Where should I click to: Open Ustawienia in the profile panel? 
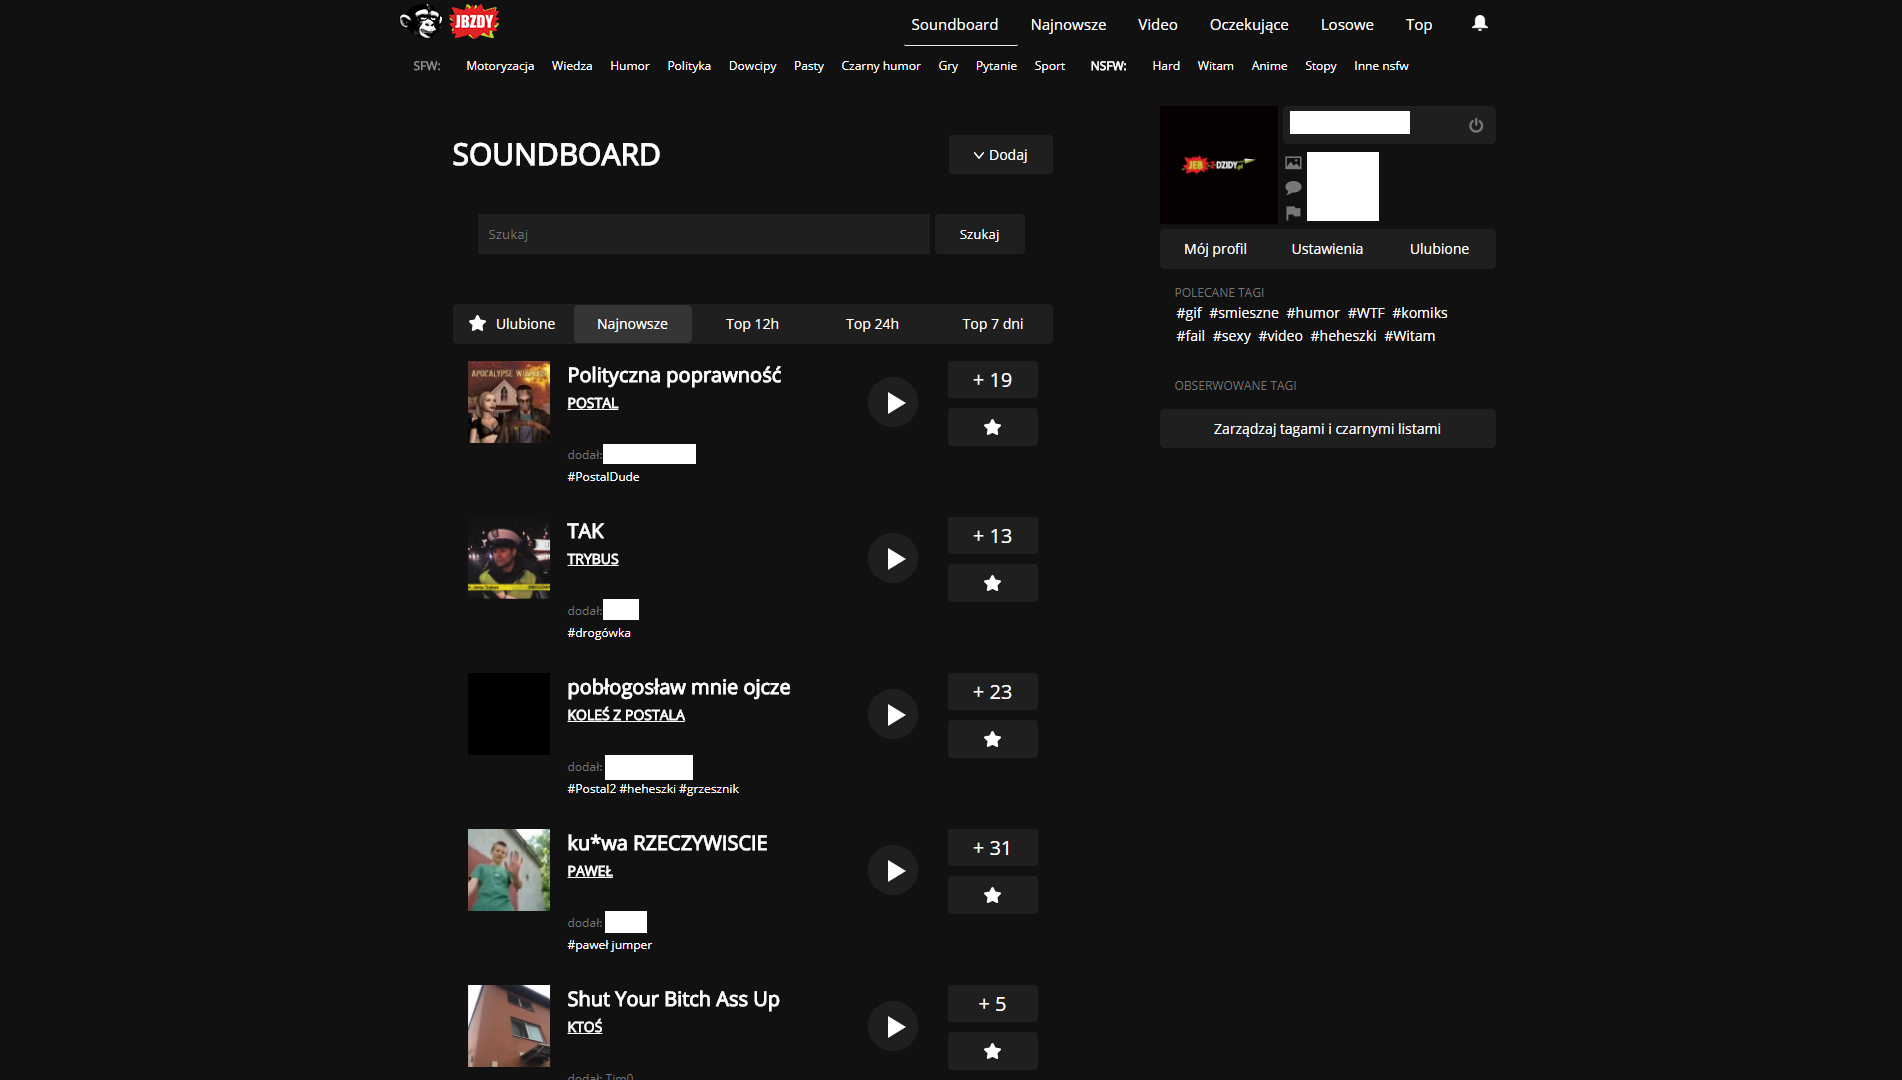point(1327,249)
